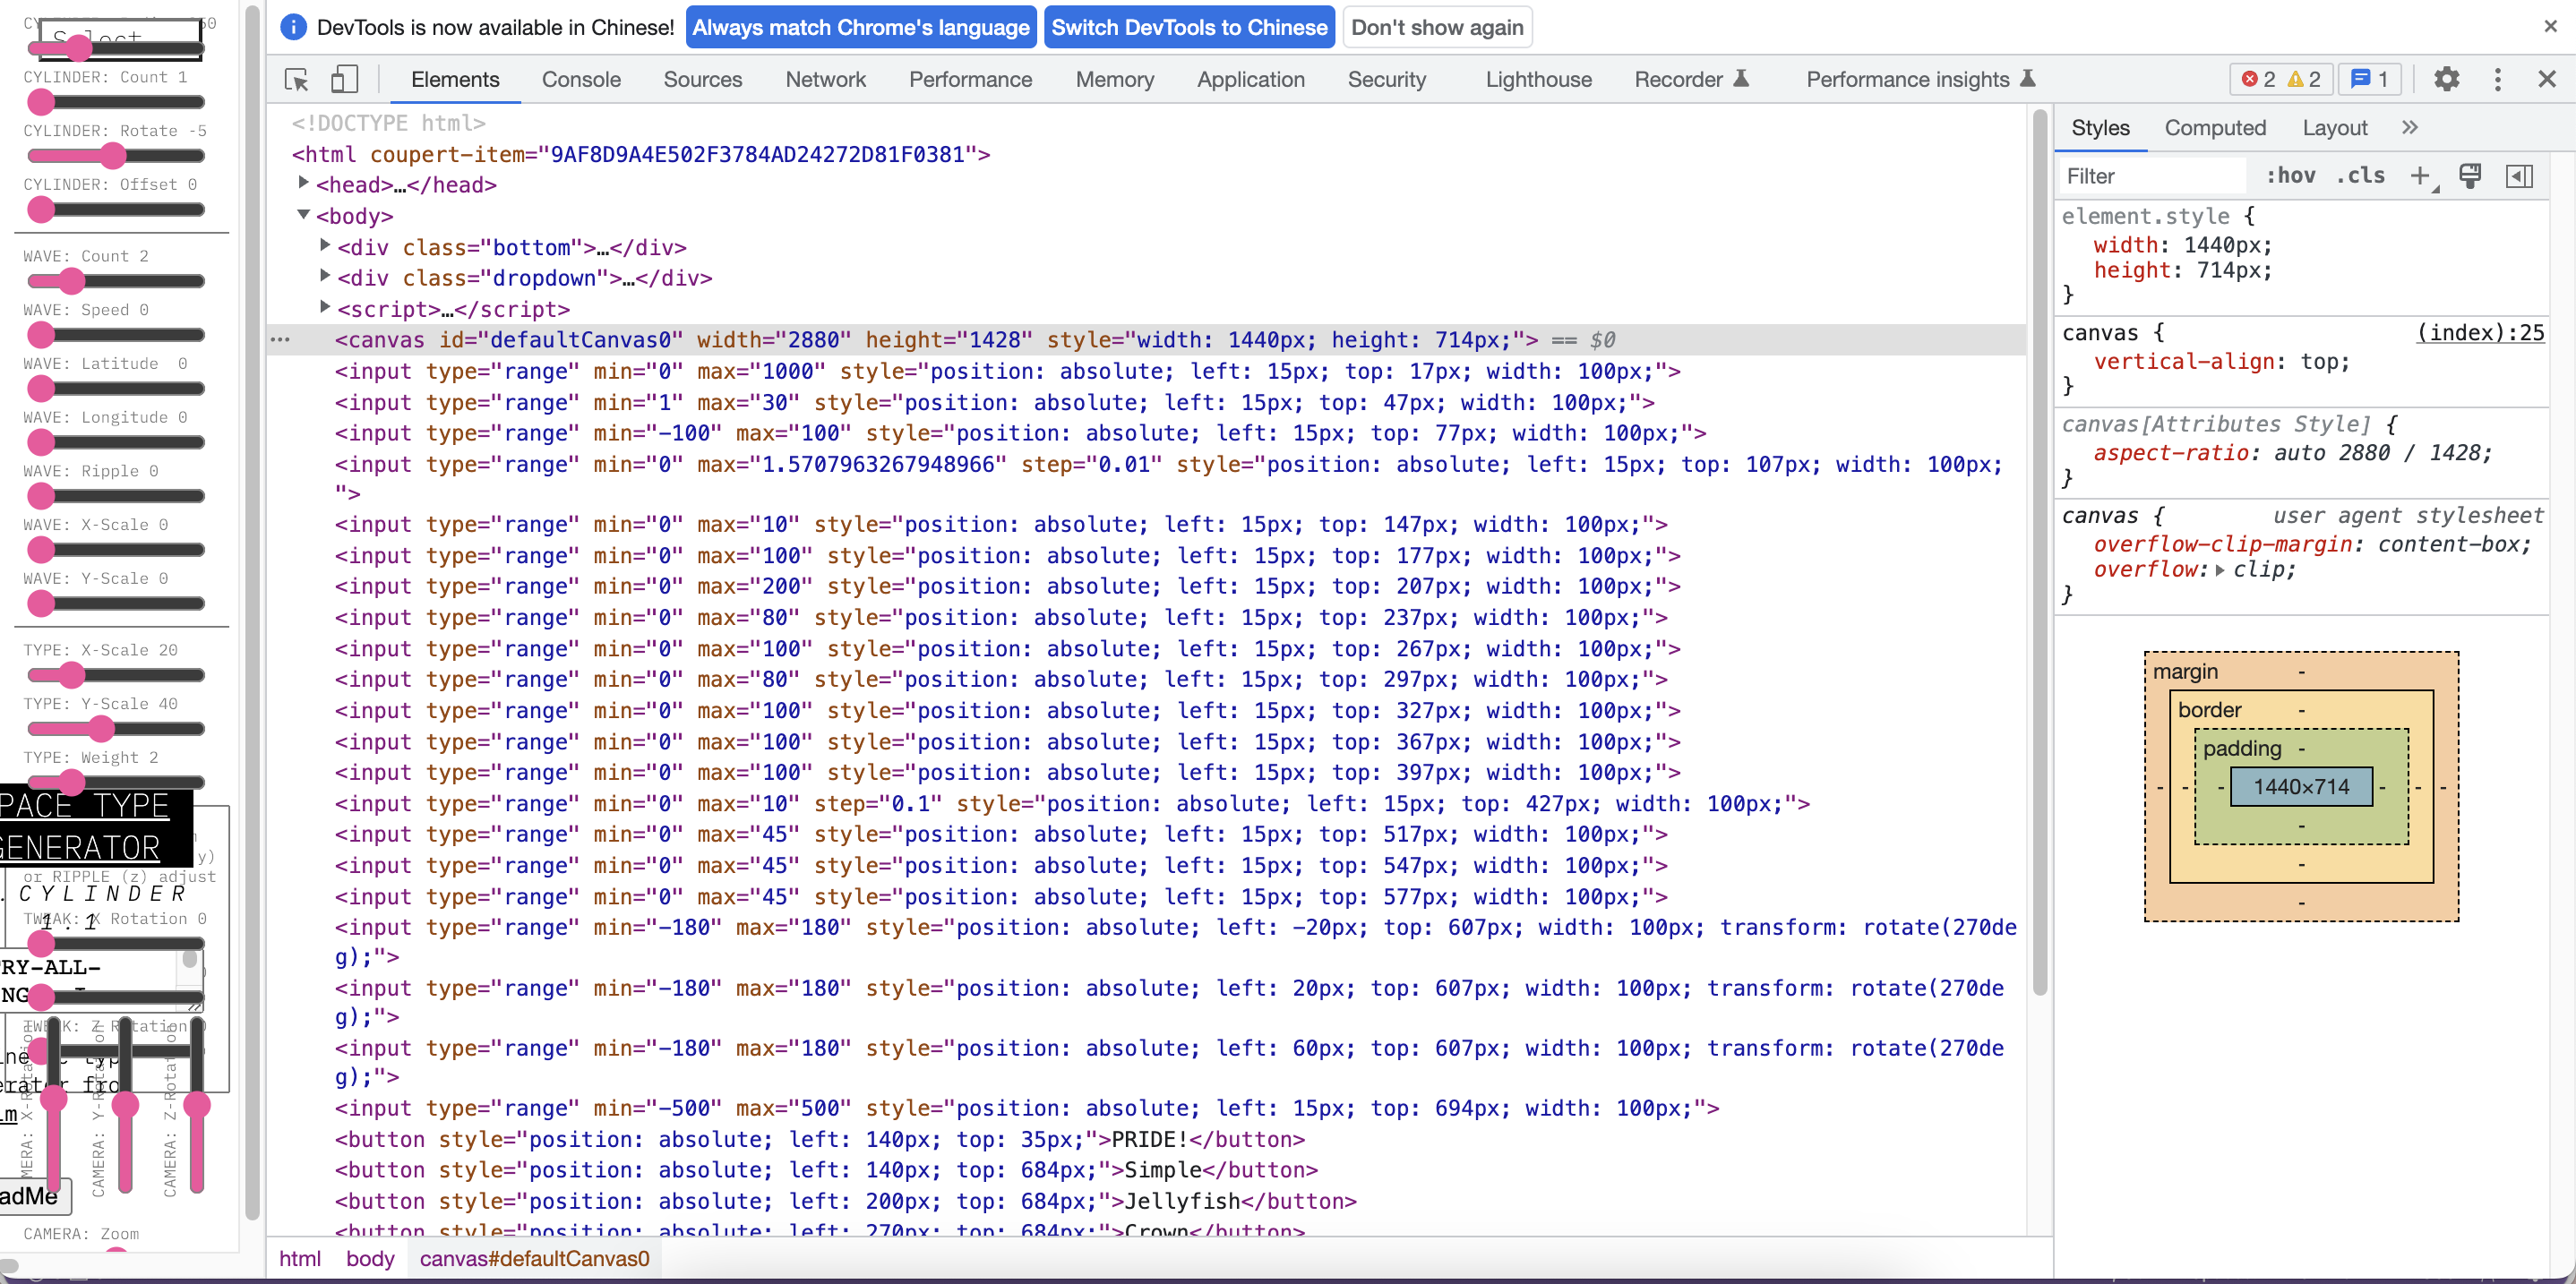Switch to the Console tab
The width and height of the screenshot is (2576, 1284).
581,80
